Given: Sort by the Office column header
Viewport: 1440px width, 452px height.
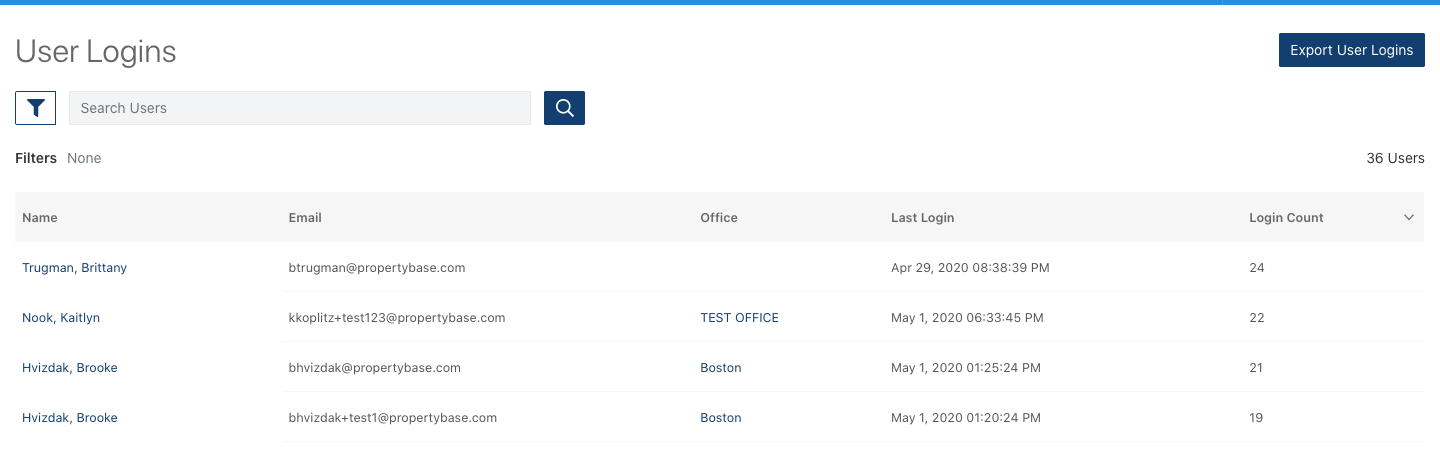Looking at the screenshot, I should coord(719,218).
